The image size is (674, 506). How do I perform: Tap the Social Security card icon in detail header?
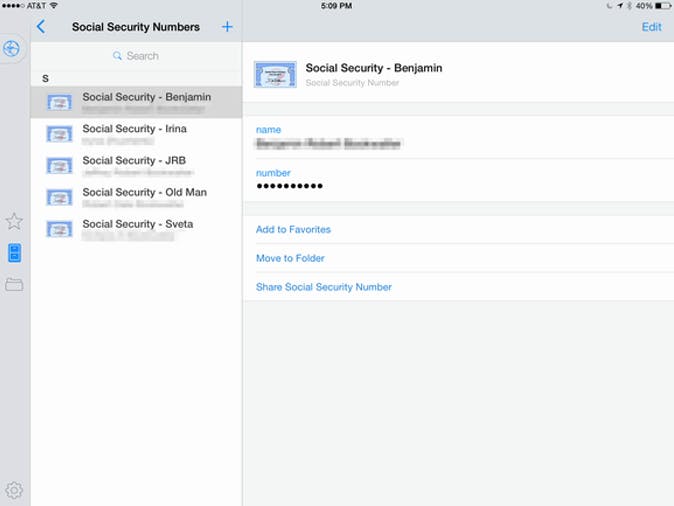point(275,75)
